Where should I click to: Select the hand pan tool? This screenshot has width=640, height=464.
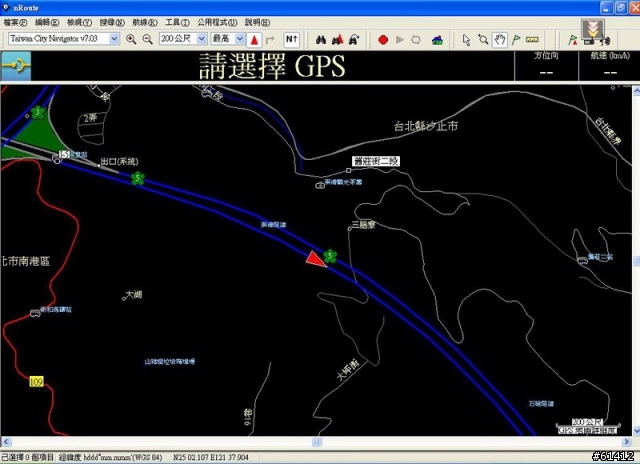(x=500, y=40)
